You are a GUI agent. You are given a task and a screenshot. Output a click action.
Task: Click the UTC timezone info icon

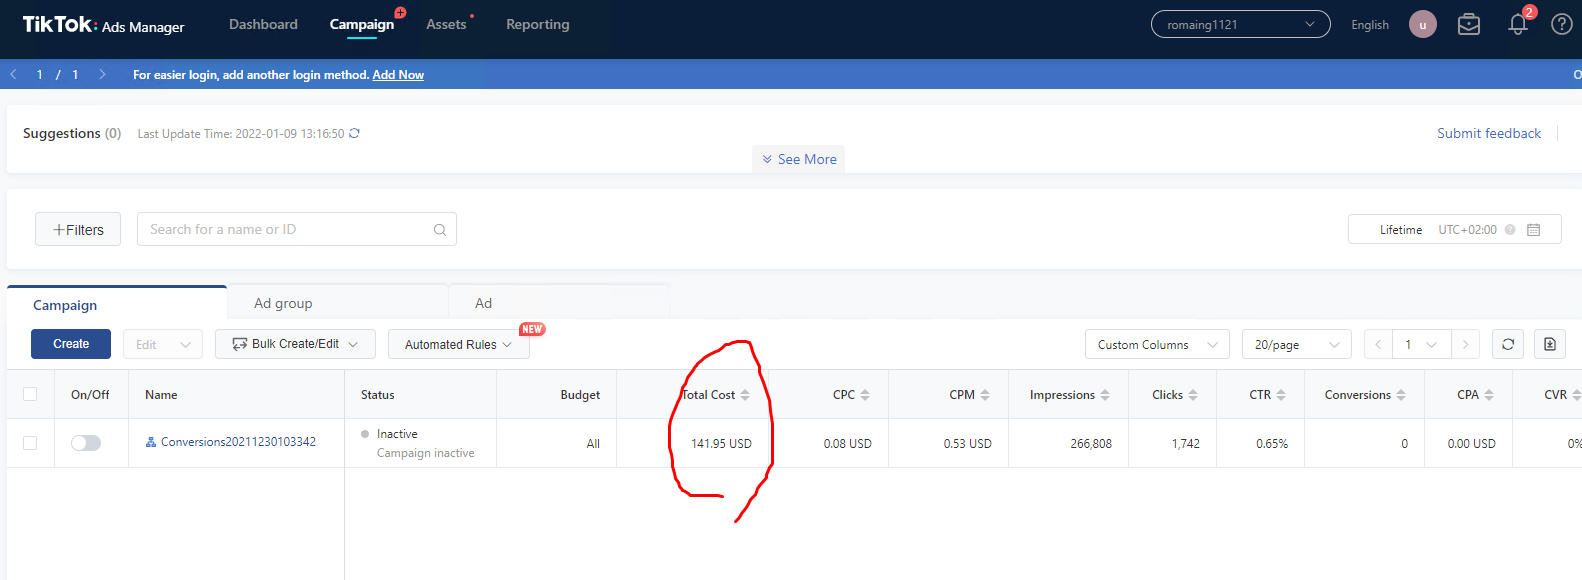[x=1510, y=230]
